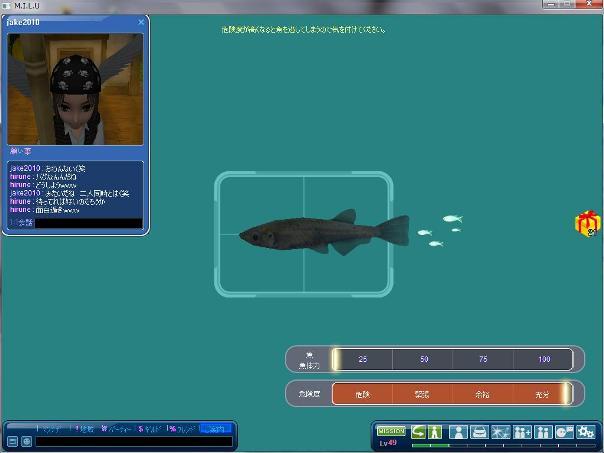Viewport: 604px width, 453px height.
Task: Click the green MISSION button
Action: tap(390, 430)
